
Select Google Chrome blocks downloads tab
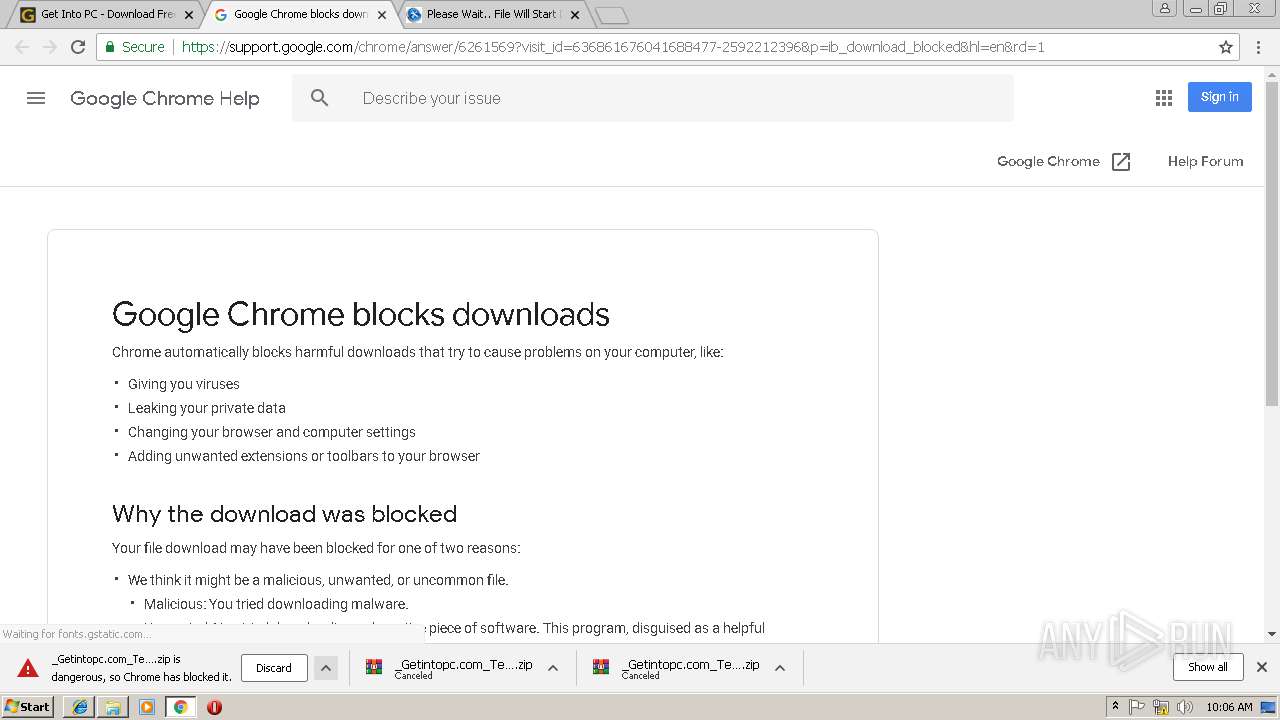pos(298,15)
